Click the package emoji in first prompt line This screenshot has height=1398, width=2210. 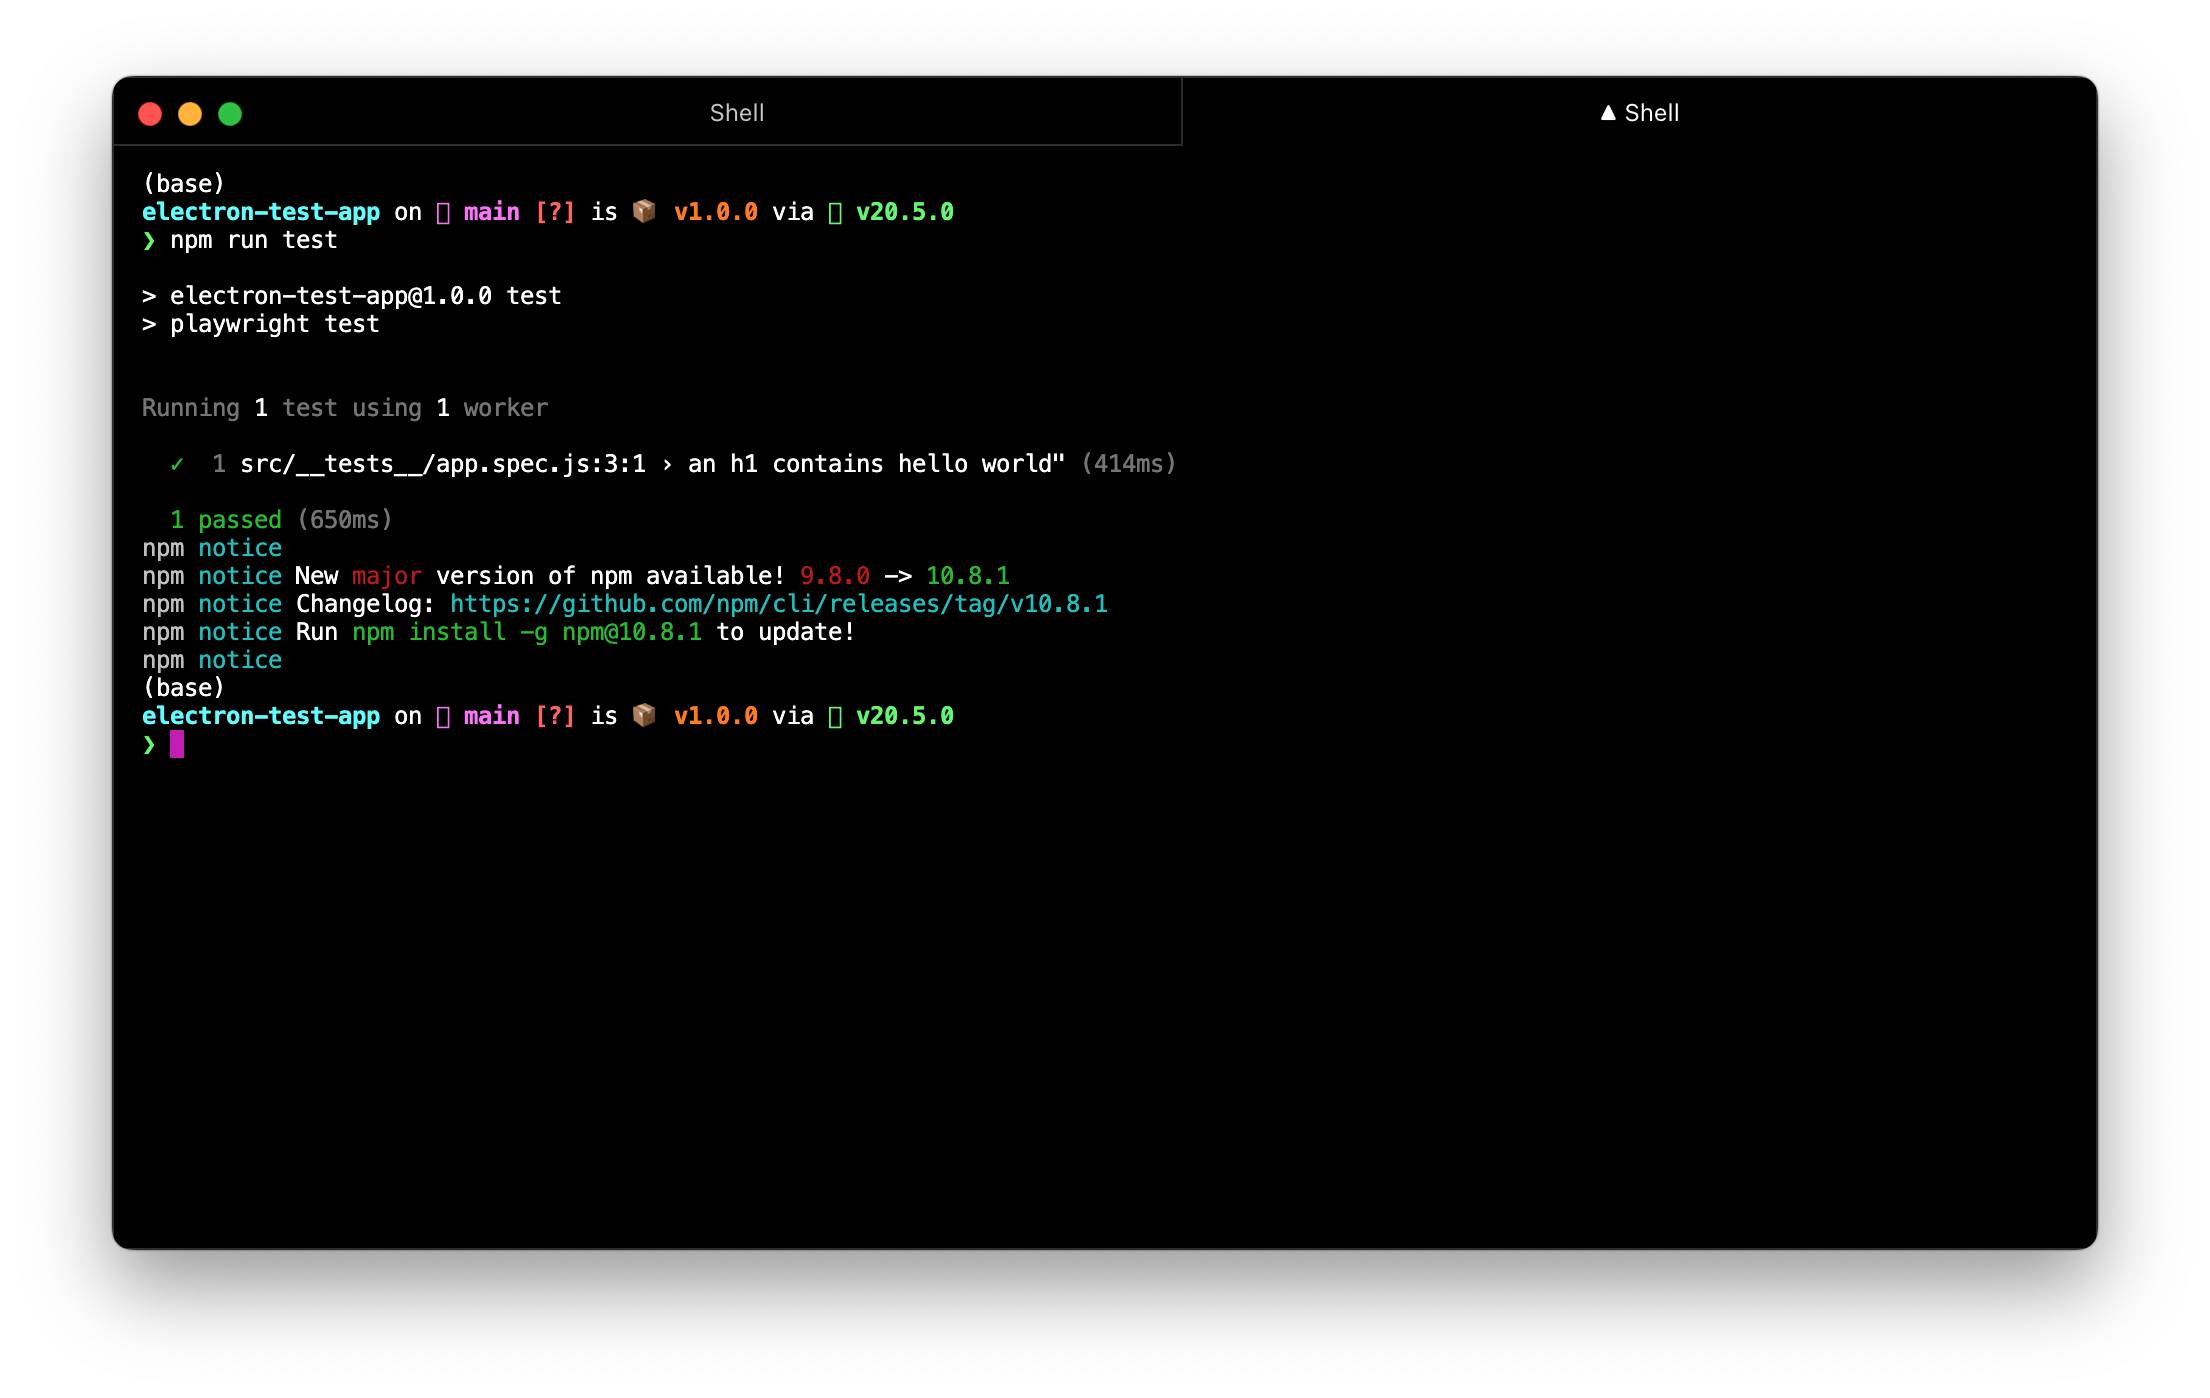pos(644,211)
